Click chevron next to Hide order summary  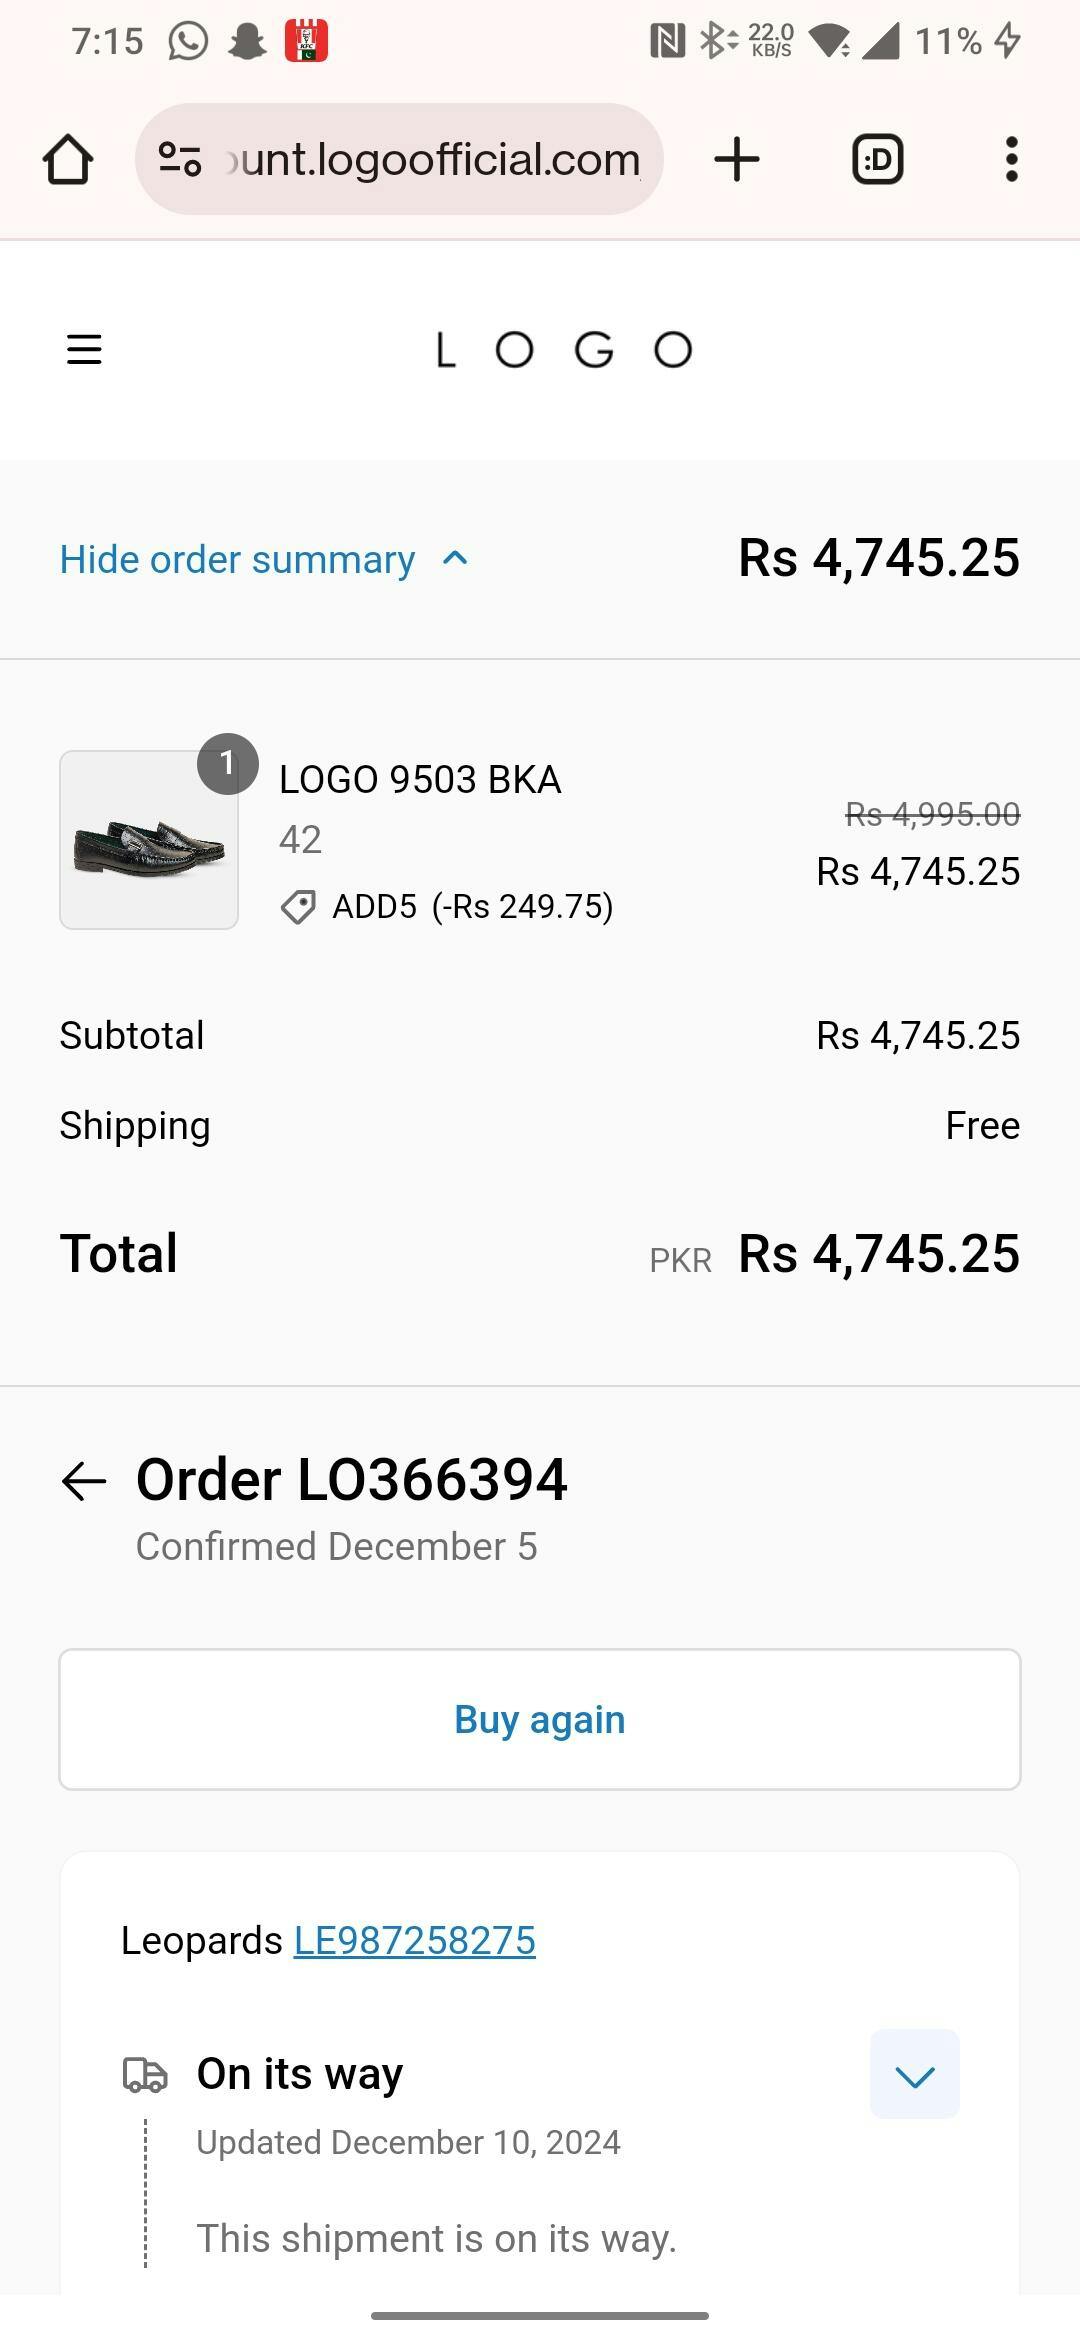[x=455, y=559]
